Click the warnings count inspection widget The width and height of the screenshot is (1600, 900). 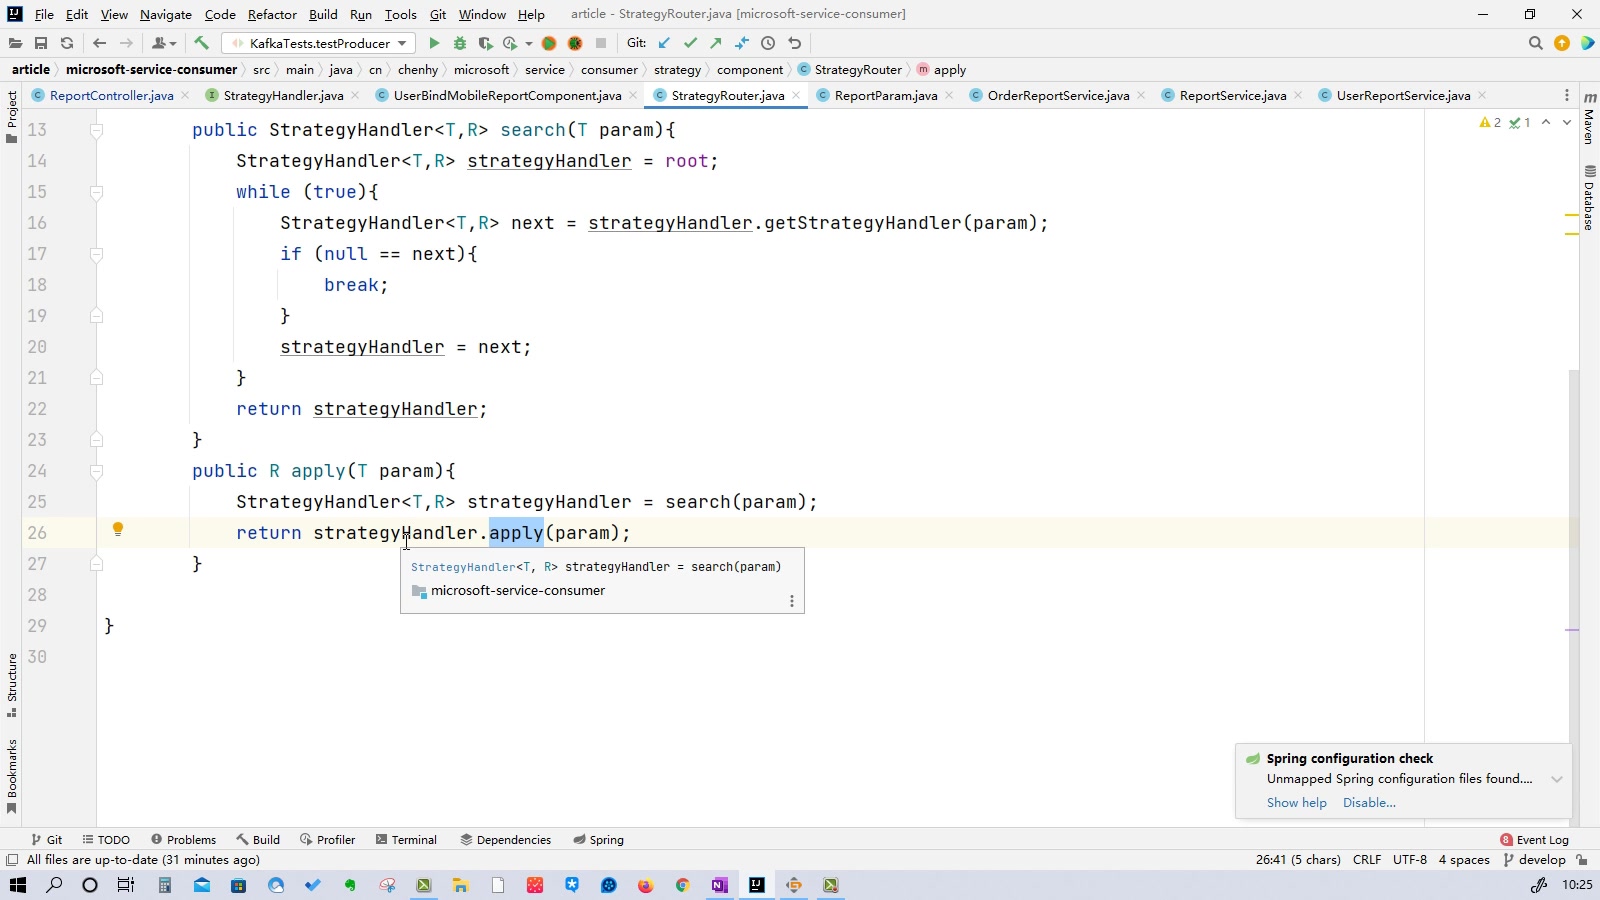pyautogui.click(x=1490, y=122)
